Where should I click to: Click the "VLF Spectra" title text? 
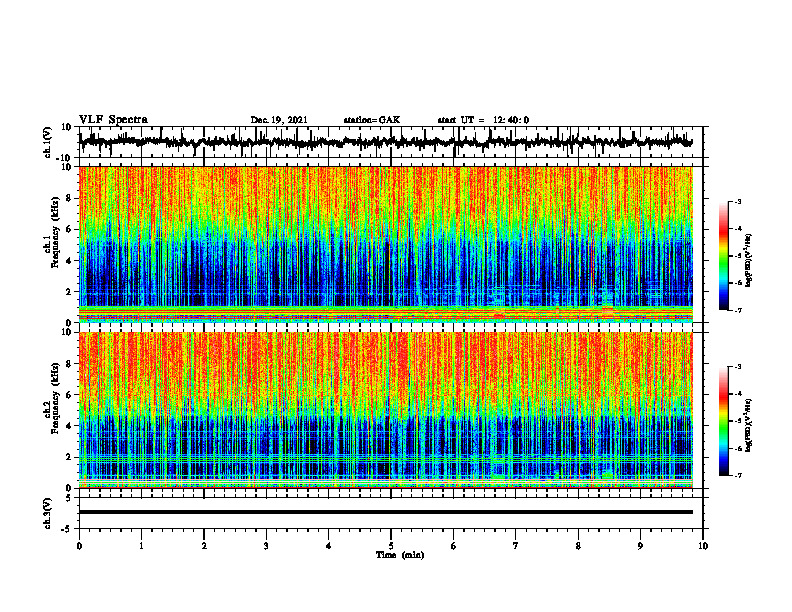[x=113, y=120]
